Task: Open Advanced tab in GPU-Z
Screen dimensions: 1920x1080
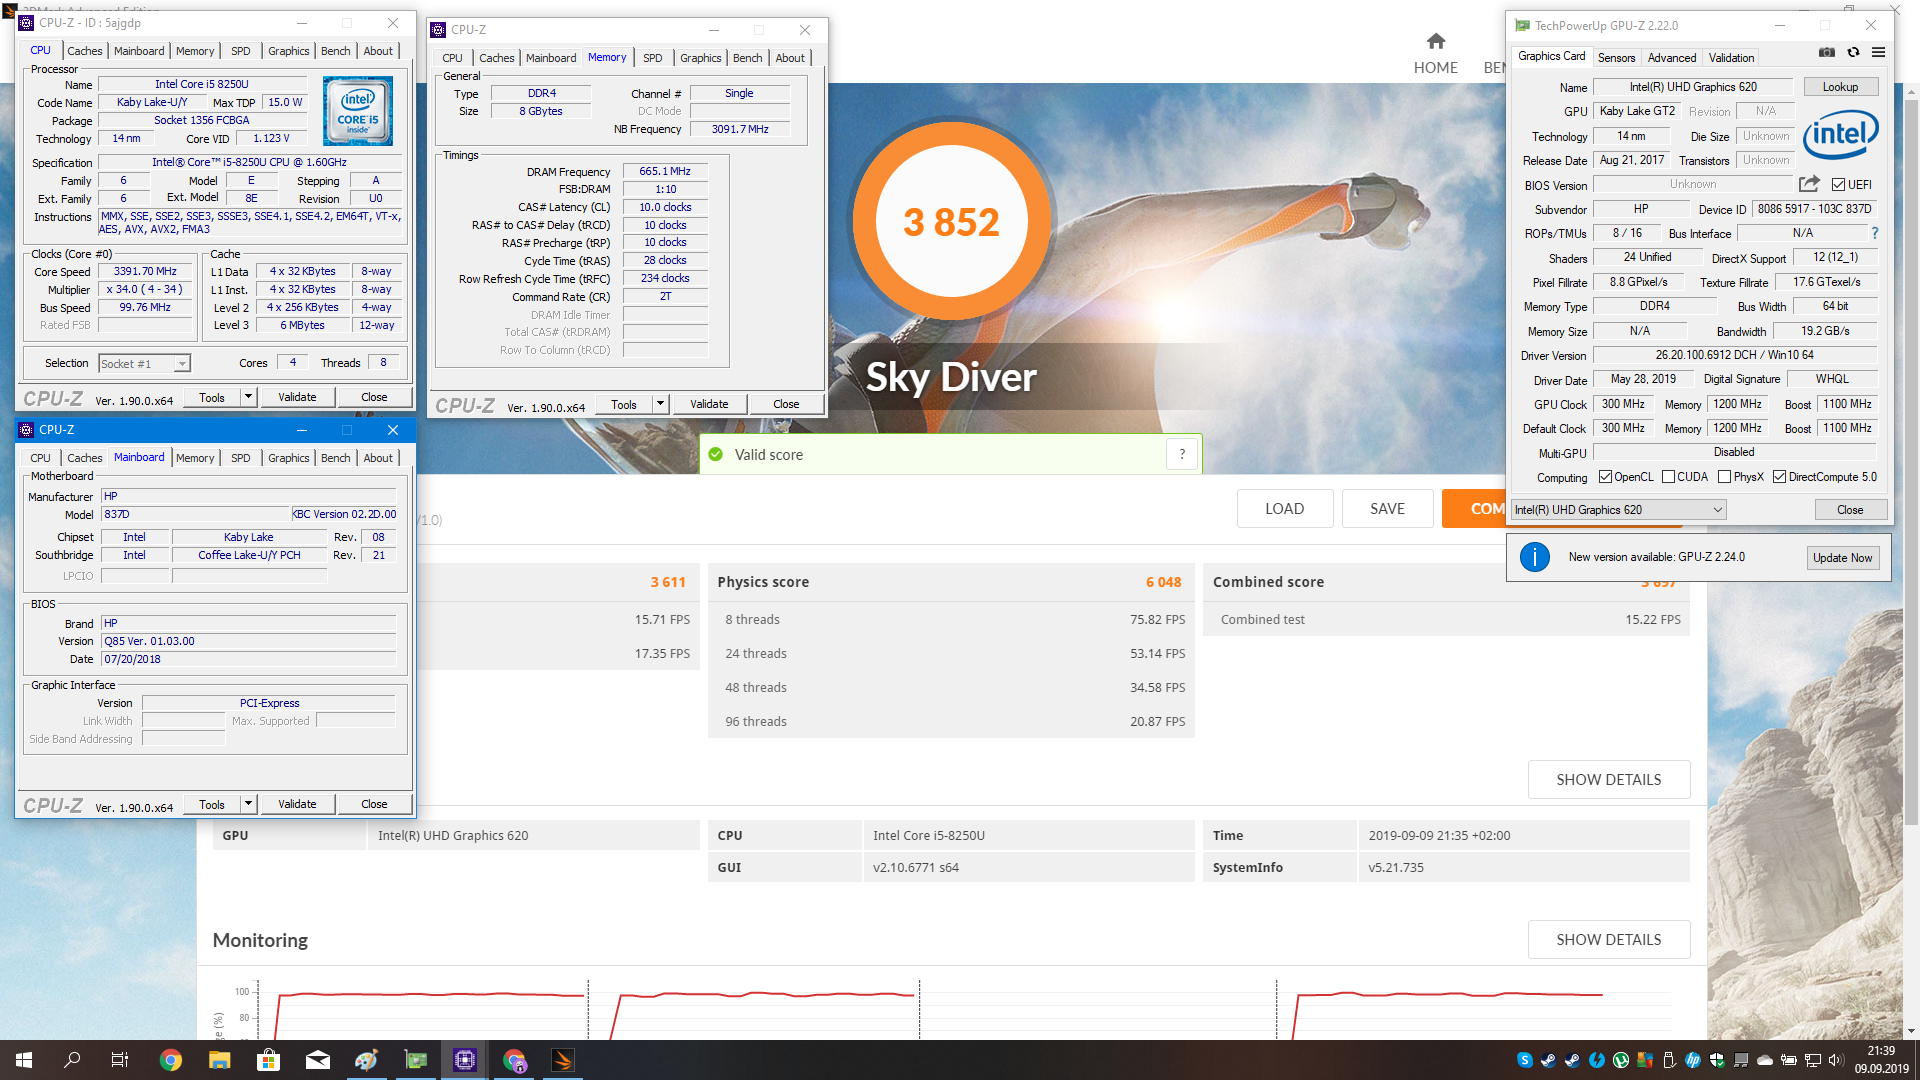Action: point(1671,58)
